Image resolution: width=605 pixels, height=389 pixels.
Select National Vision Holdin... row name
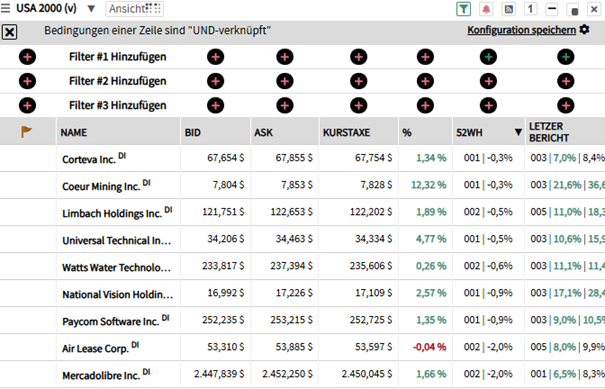(118, 294)
